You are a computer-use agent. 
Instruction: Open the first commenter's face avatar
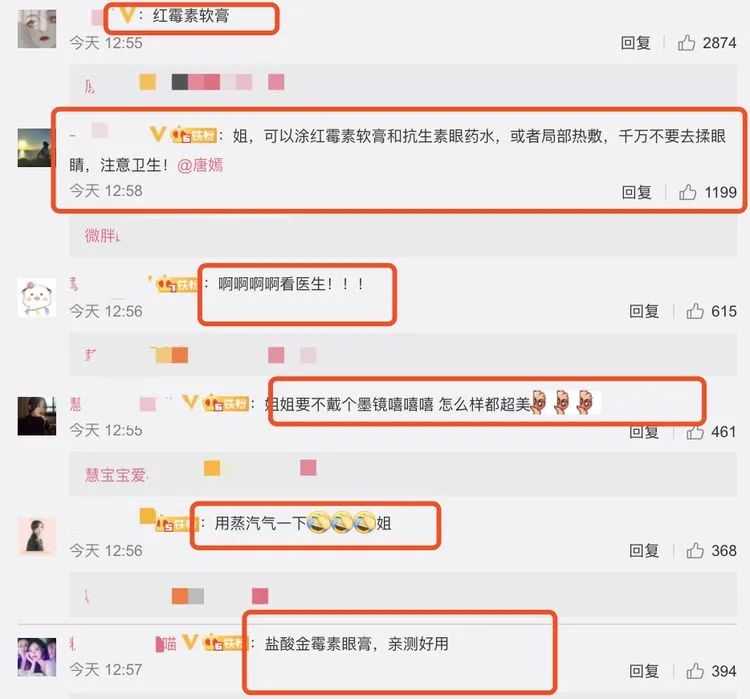[x=37, y=28]
